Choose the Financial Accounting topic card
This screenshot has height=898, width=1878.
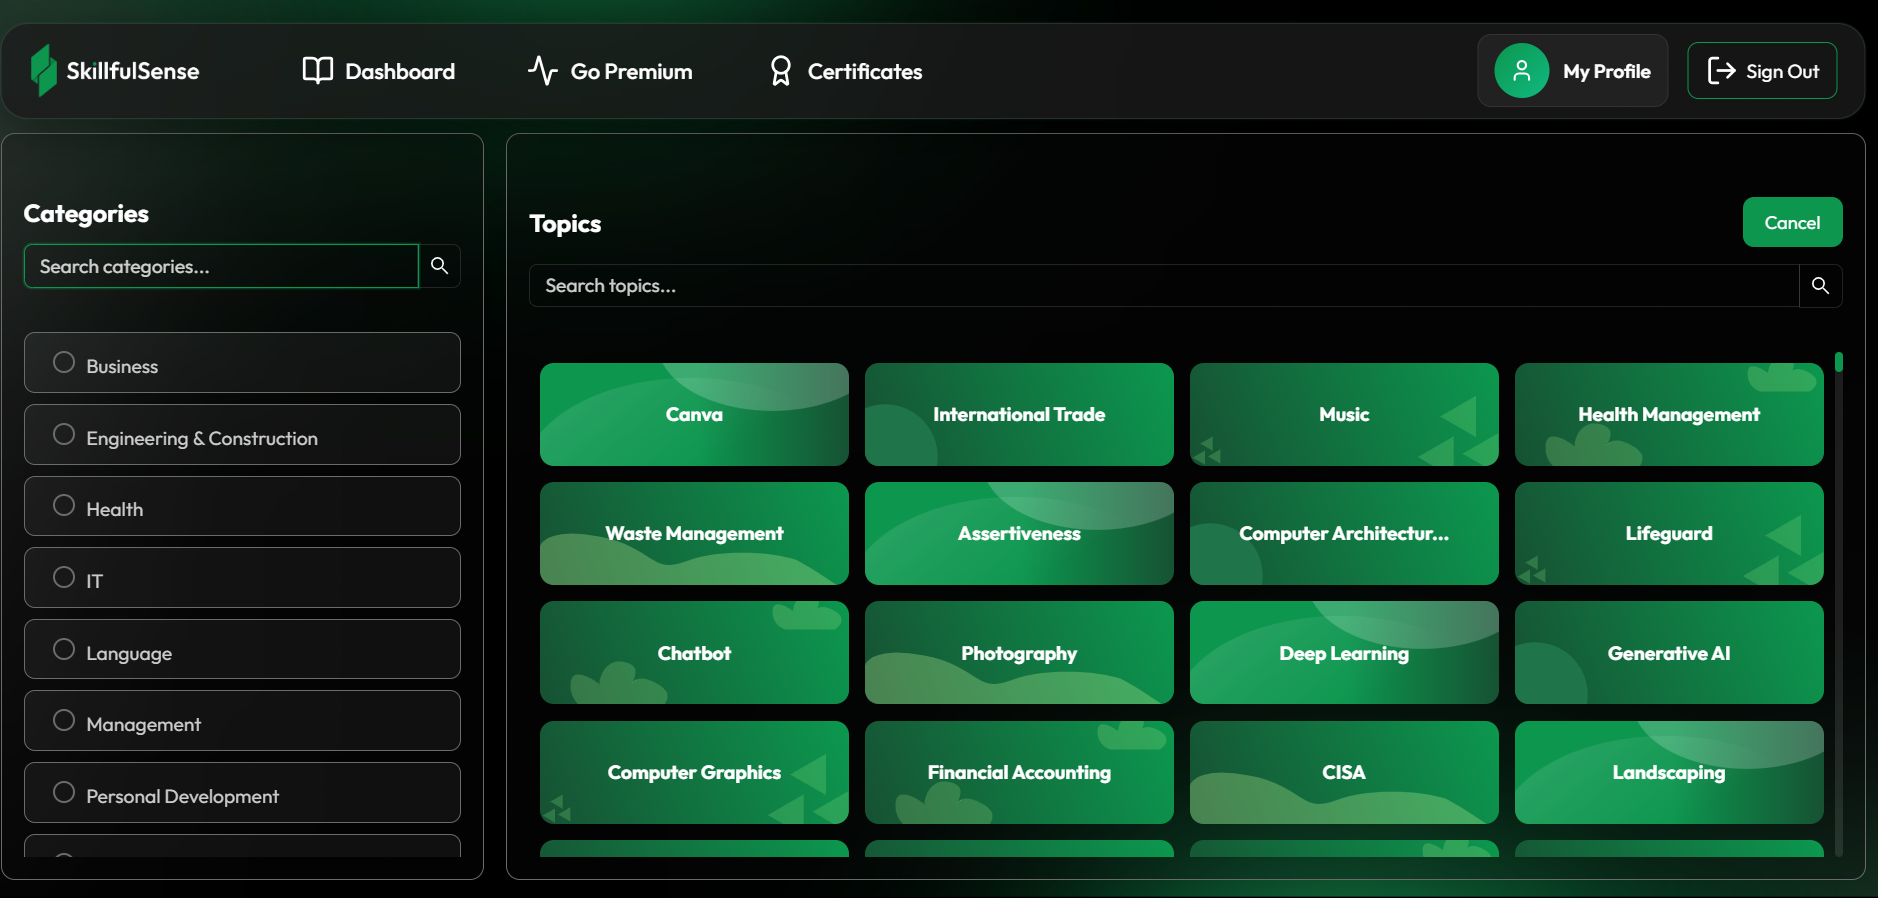pos(1019,772)
